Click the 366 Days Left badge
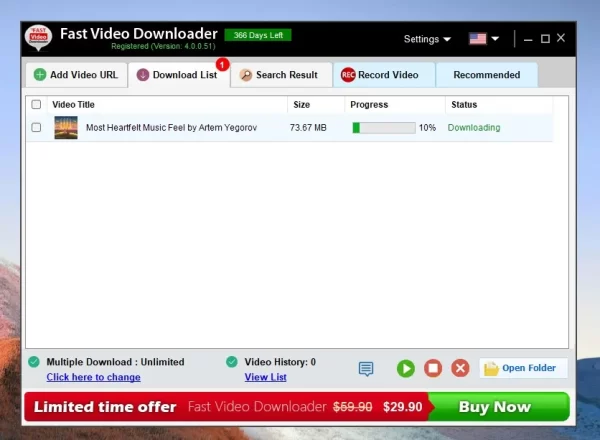Viewport: 600px width, 440px height. click(258, 35)
